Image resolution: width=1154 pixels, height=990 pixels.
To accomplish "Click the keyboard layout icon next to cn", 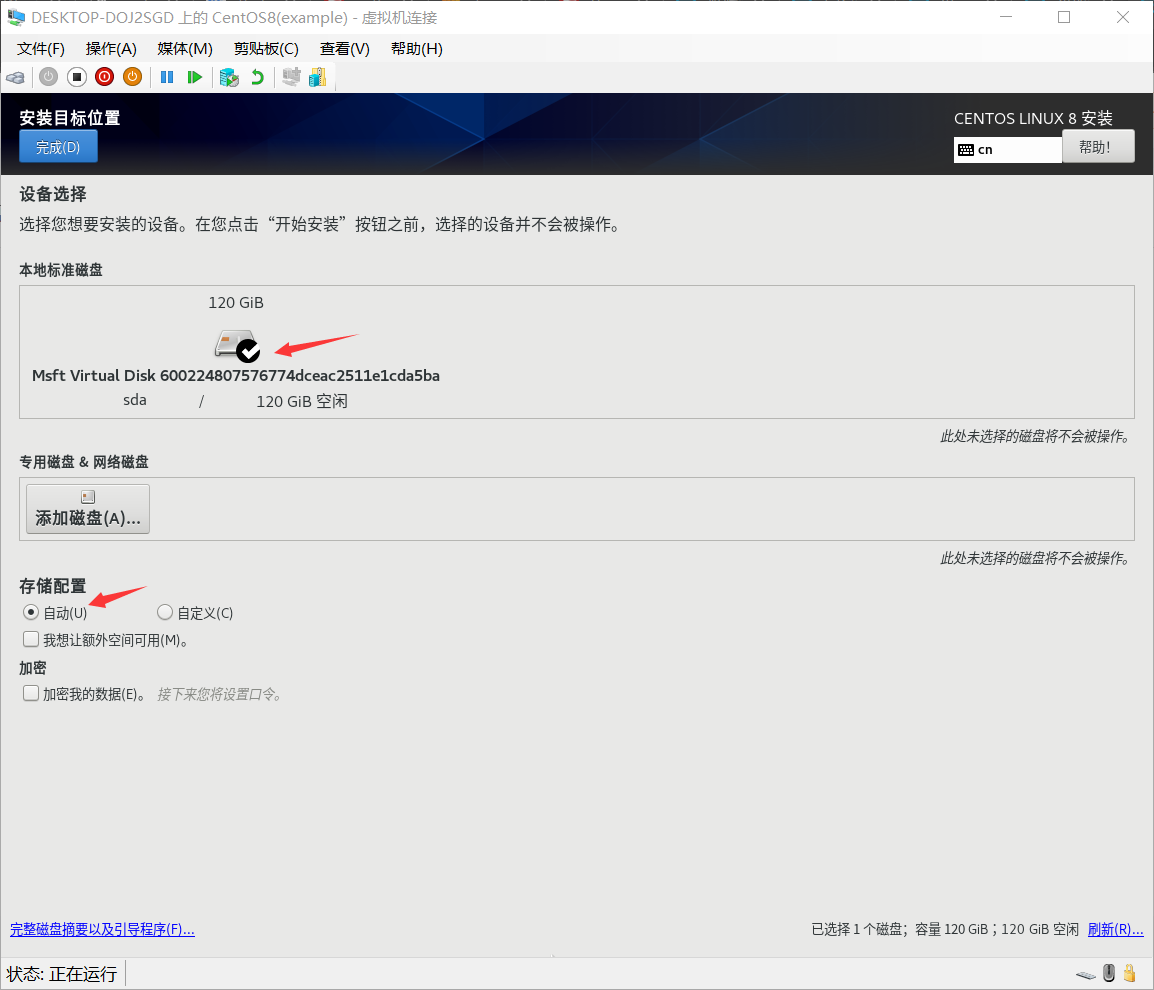I will coord(966,150).
